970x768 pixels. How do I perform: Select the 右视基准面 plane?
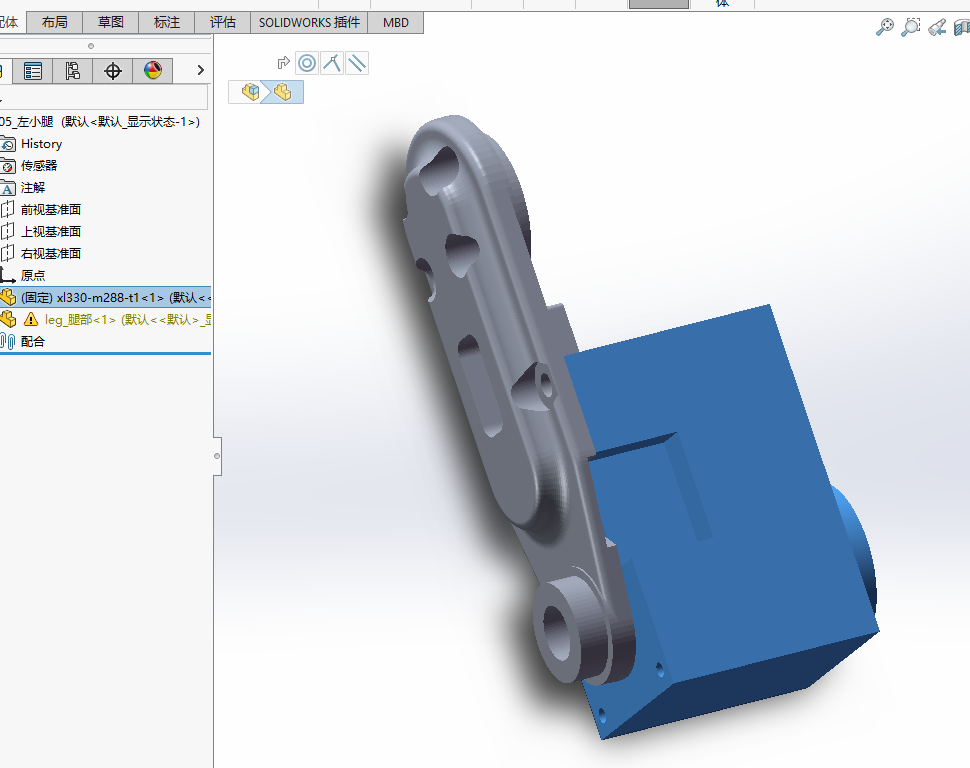[x=51, y=253]
